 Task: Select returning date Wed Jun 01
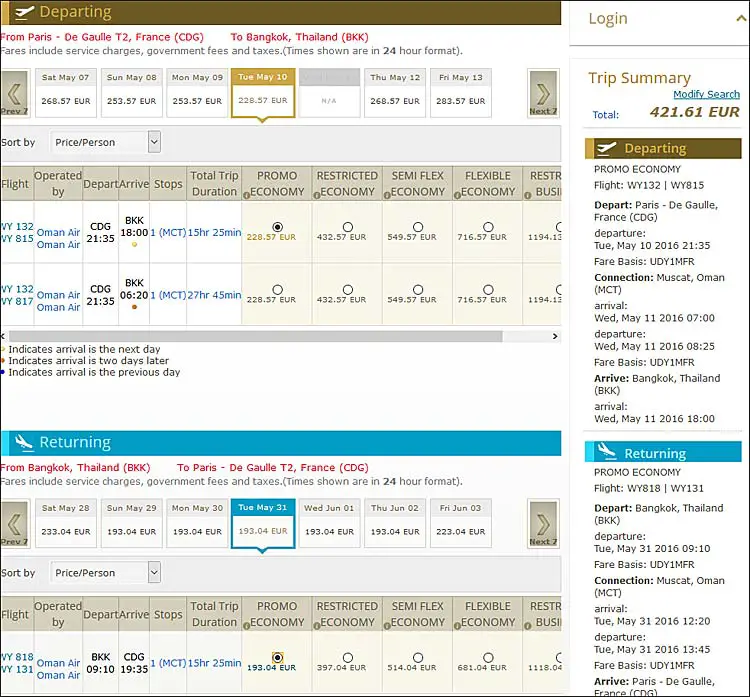(x=329, y=520)
